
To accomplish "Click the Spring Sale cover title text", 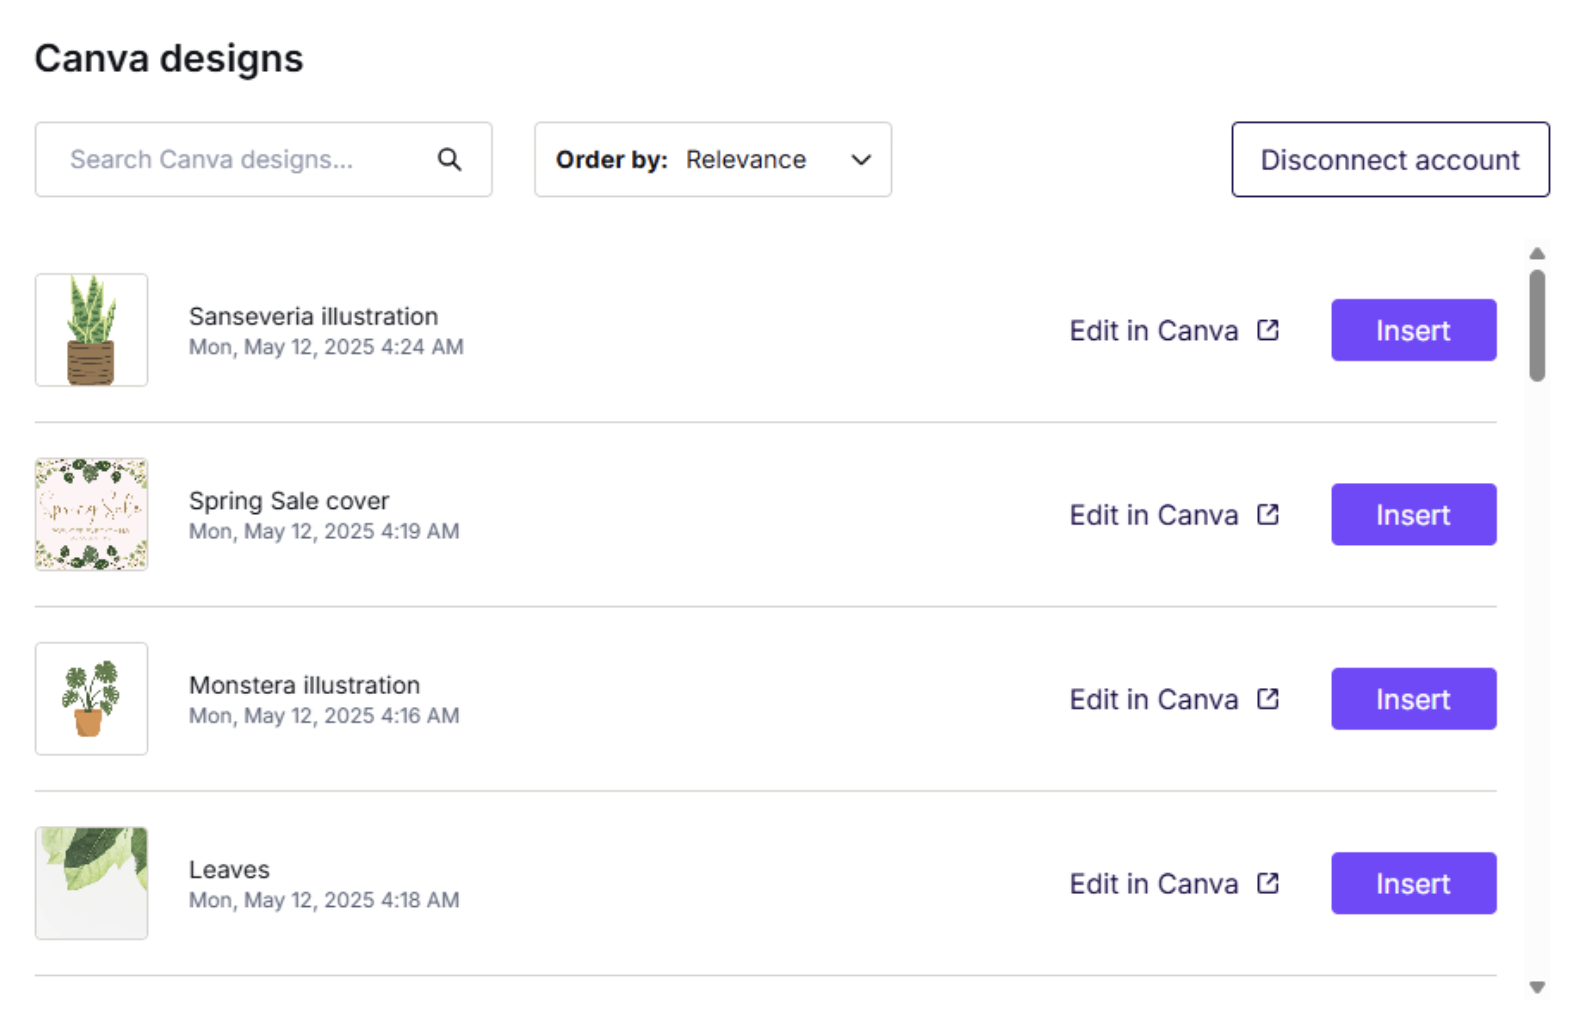I will click(x=289, y=500).
